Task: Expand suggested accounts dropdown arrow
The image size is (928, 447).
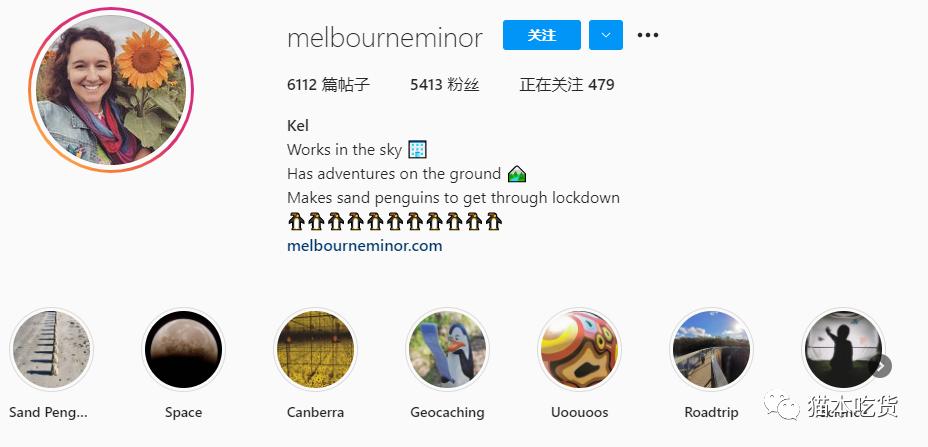Action: point(605,35)
